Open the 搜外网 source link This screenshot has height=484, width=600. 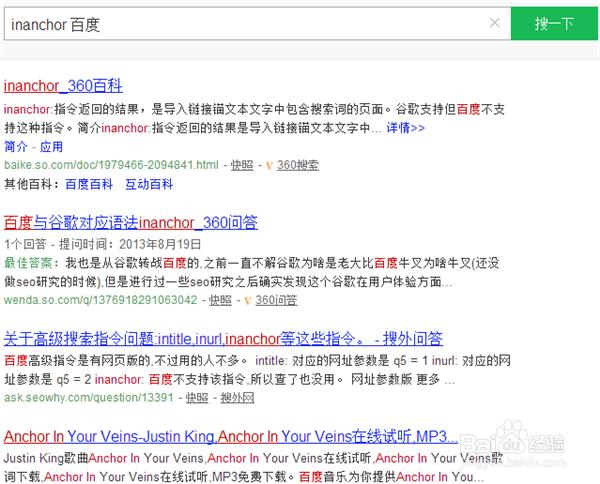coord(237,398)
